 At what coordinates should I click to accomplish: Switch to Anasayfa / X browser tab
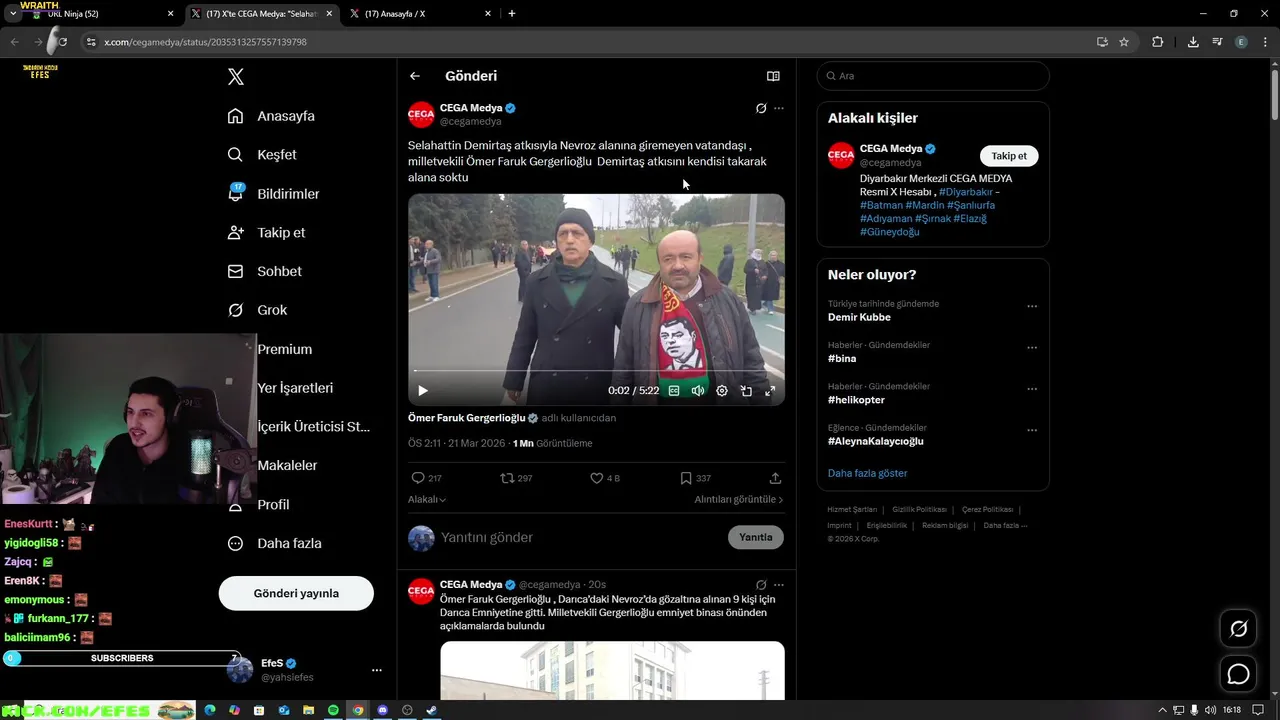(x=420, y=14)
